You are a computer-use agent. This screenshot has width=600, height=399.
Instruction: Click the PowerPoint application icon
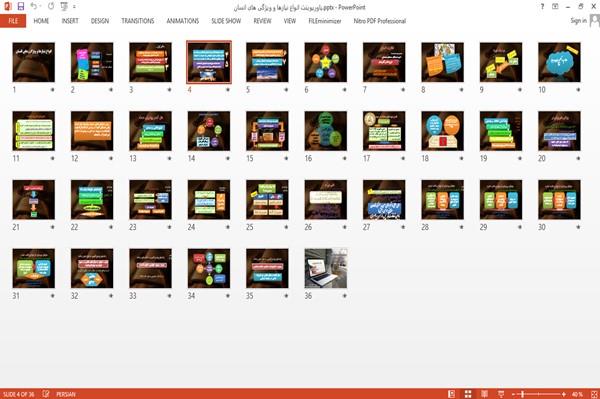[x=7, y=7]
